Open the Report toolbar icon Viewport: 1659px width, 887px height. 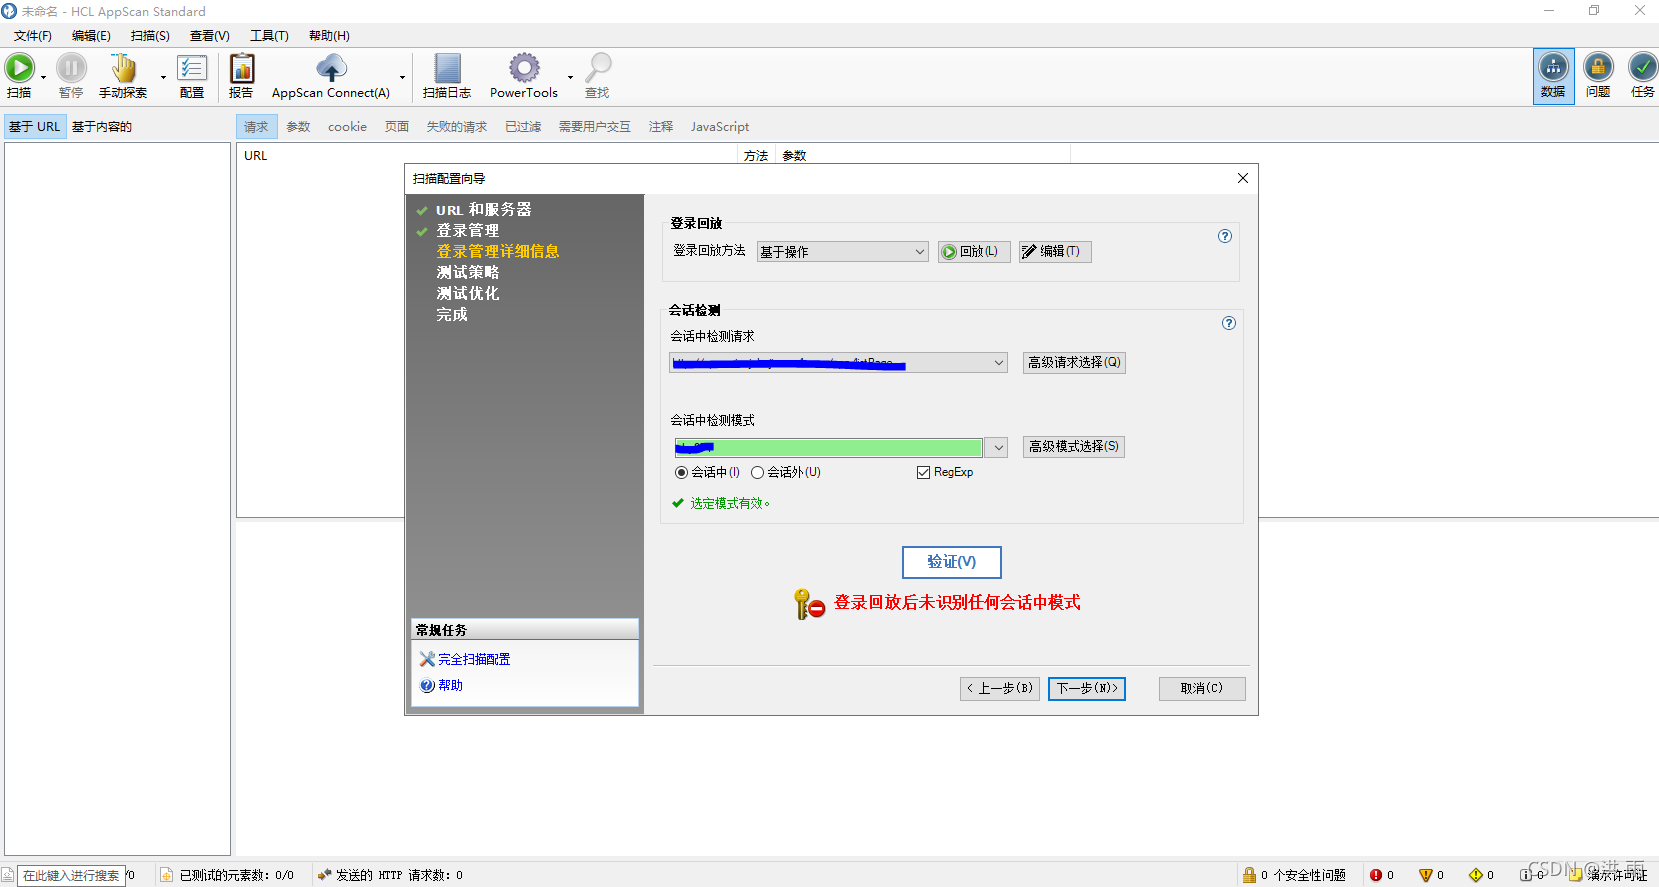(x=242, y=68)
